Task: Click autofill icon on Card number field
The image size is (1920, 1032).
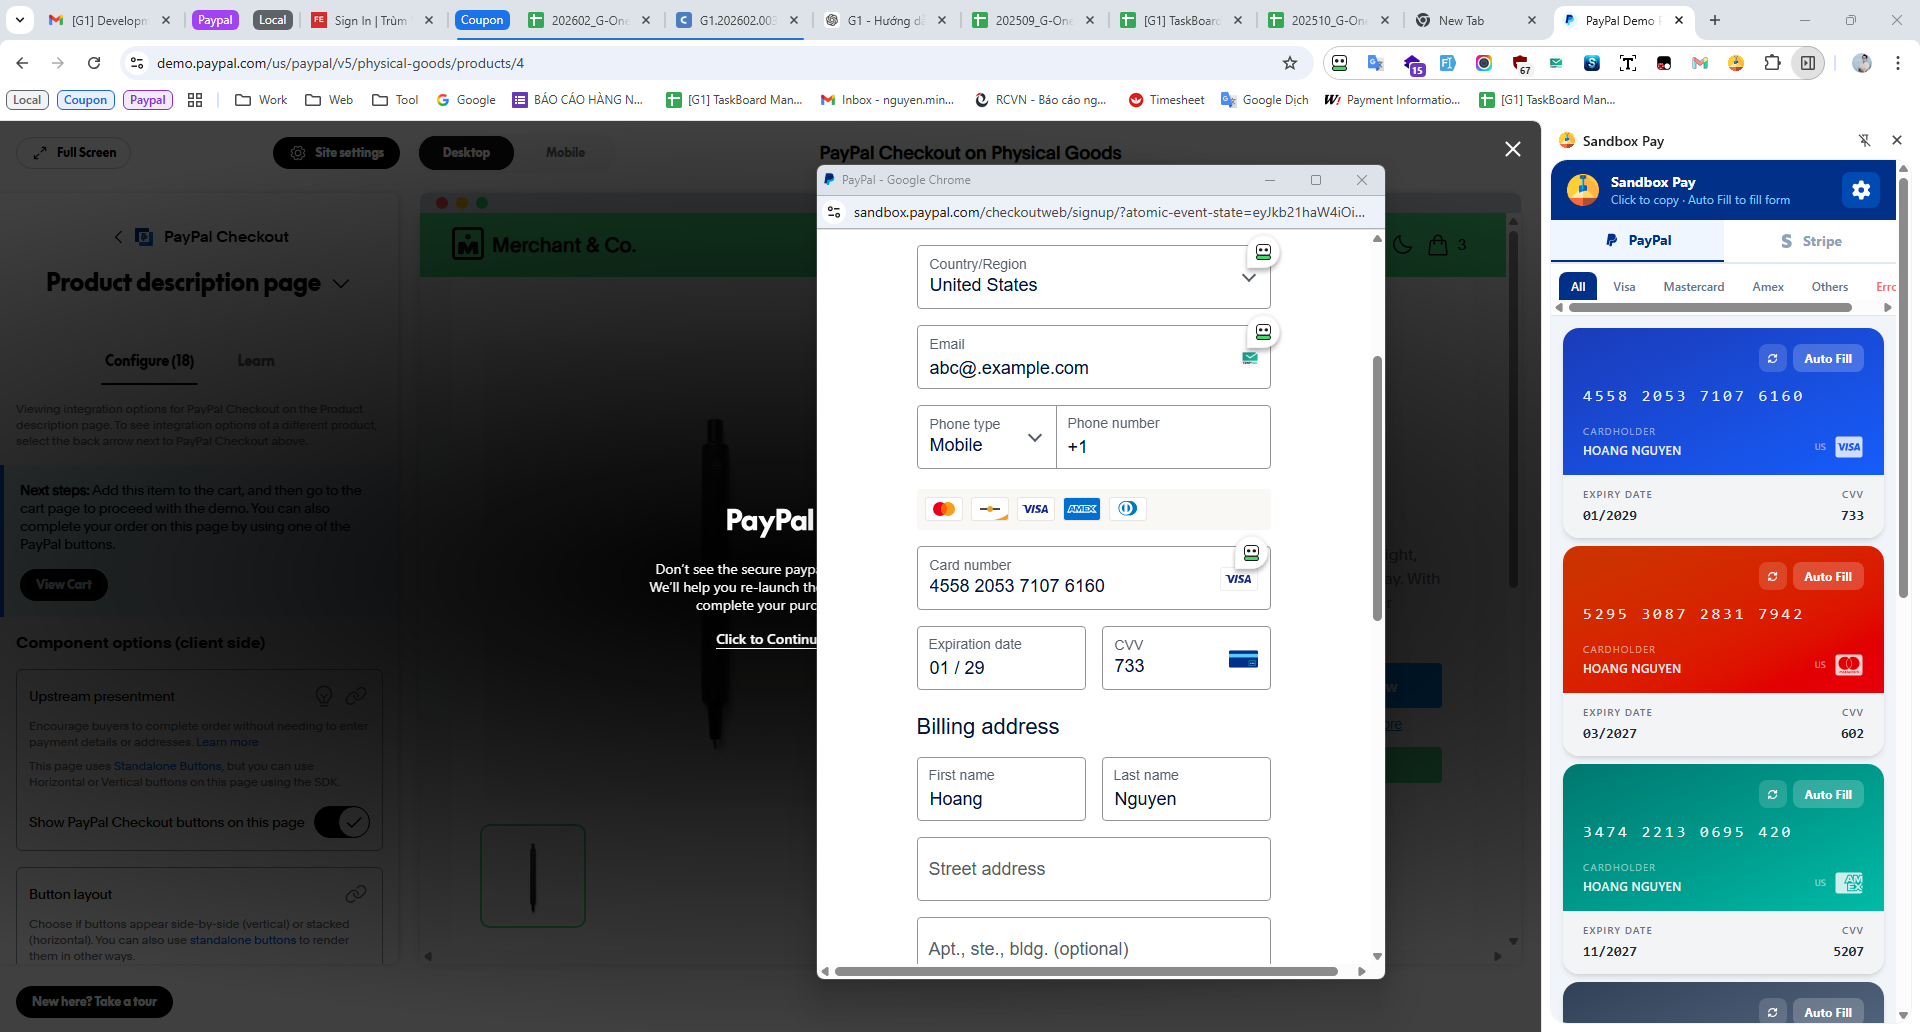Action: point(1251,553)
